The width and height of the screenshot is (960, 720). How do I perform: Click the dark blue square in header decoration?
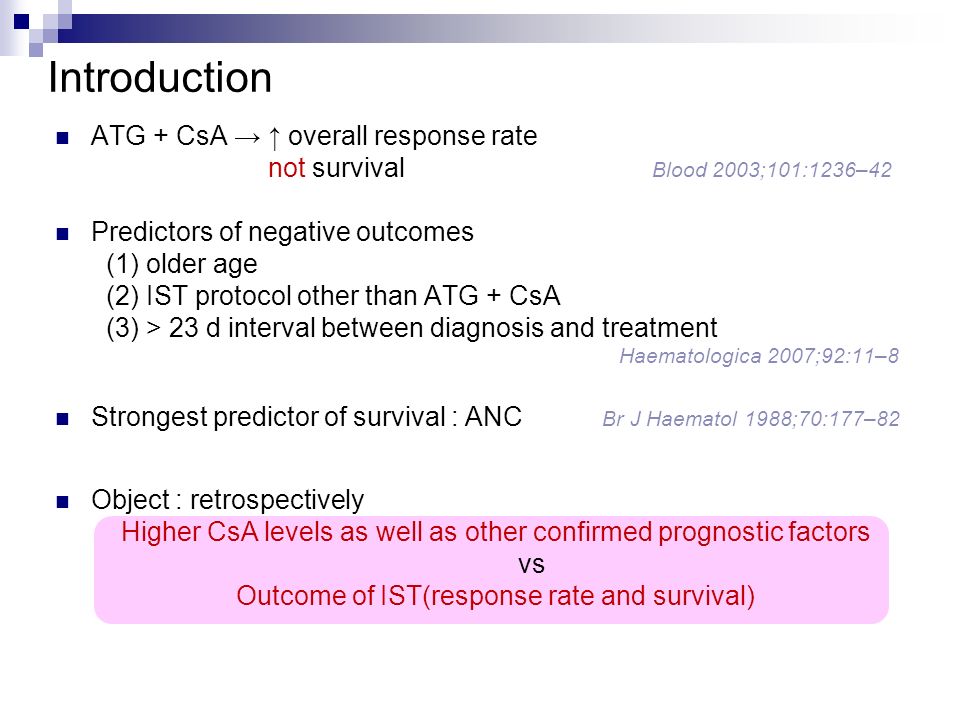coord(21,21)
